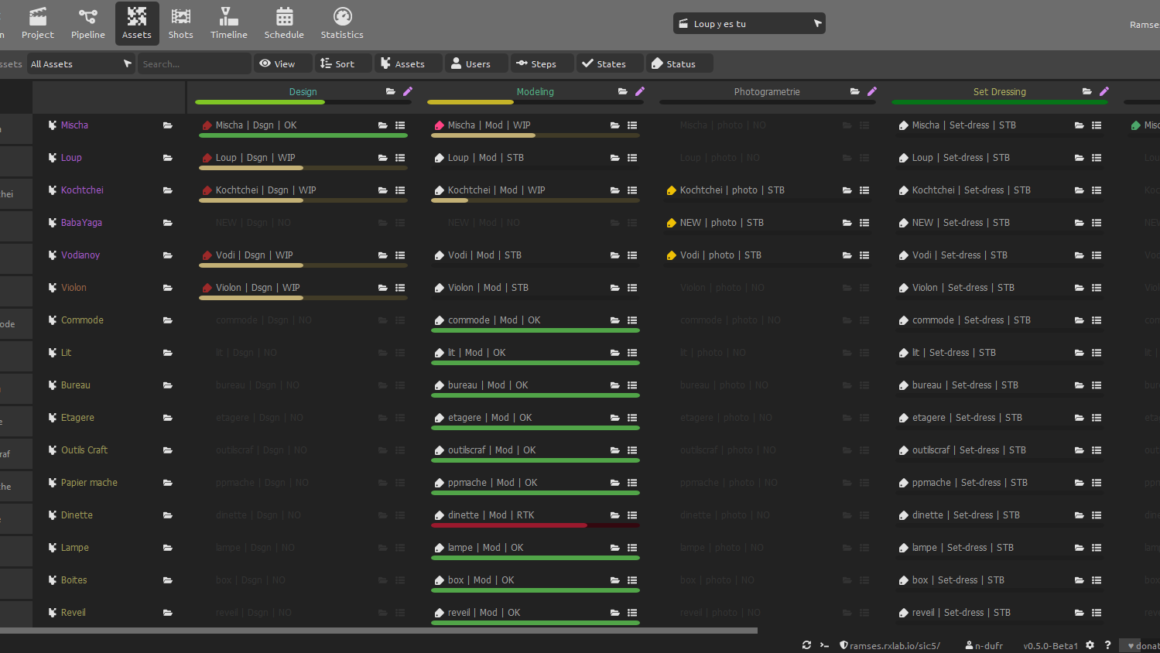Screen dimensions: 1160x653
Task: Open the settings gear in status bar
Action: coord(1090,645)
